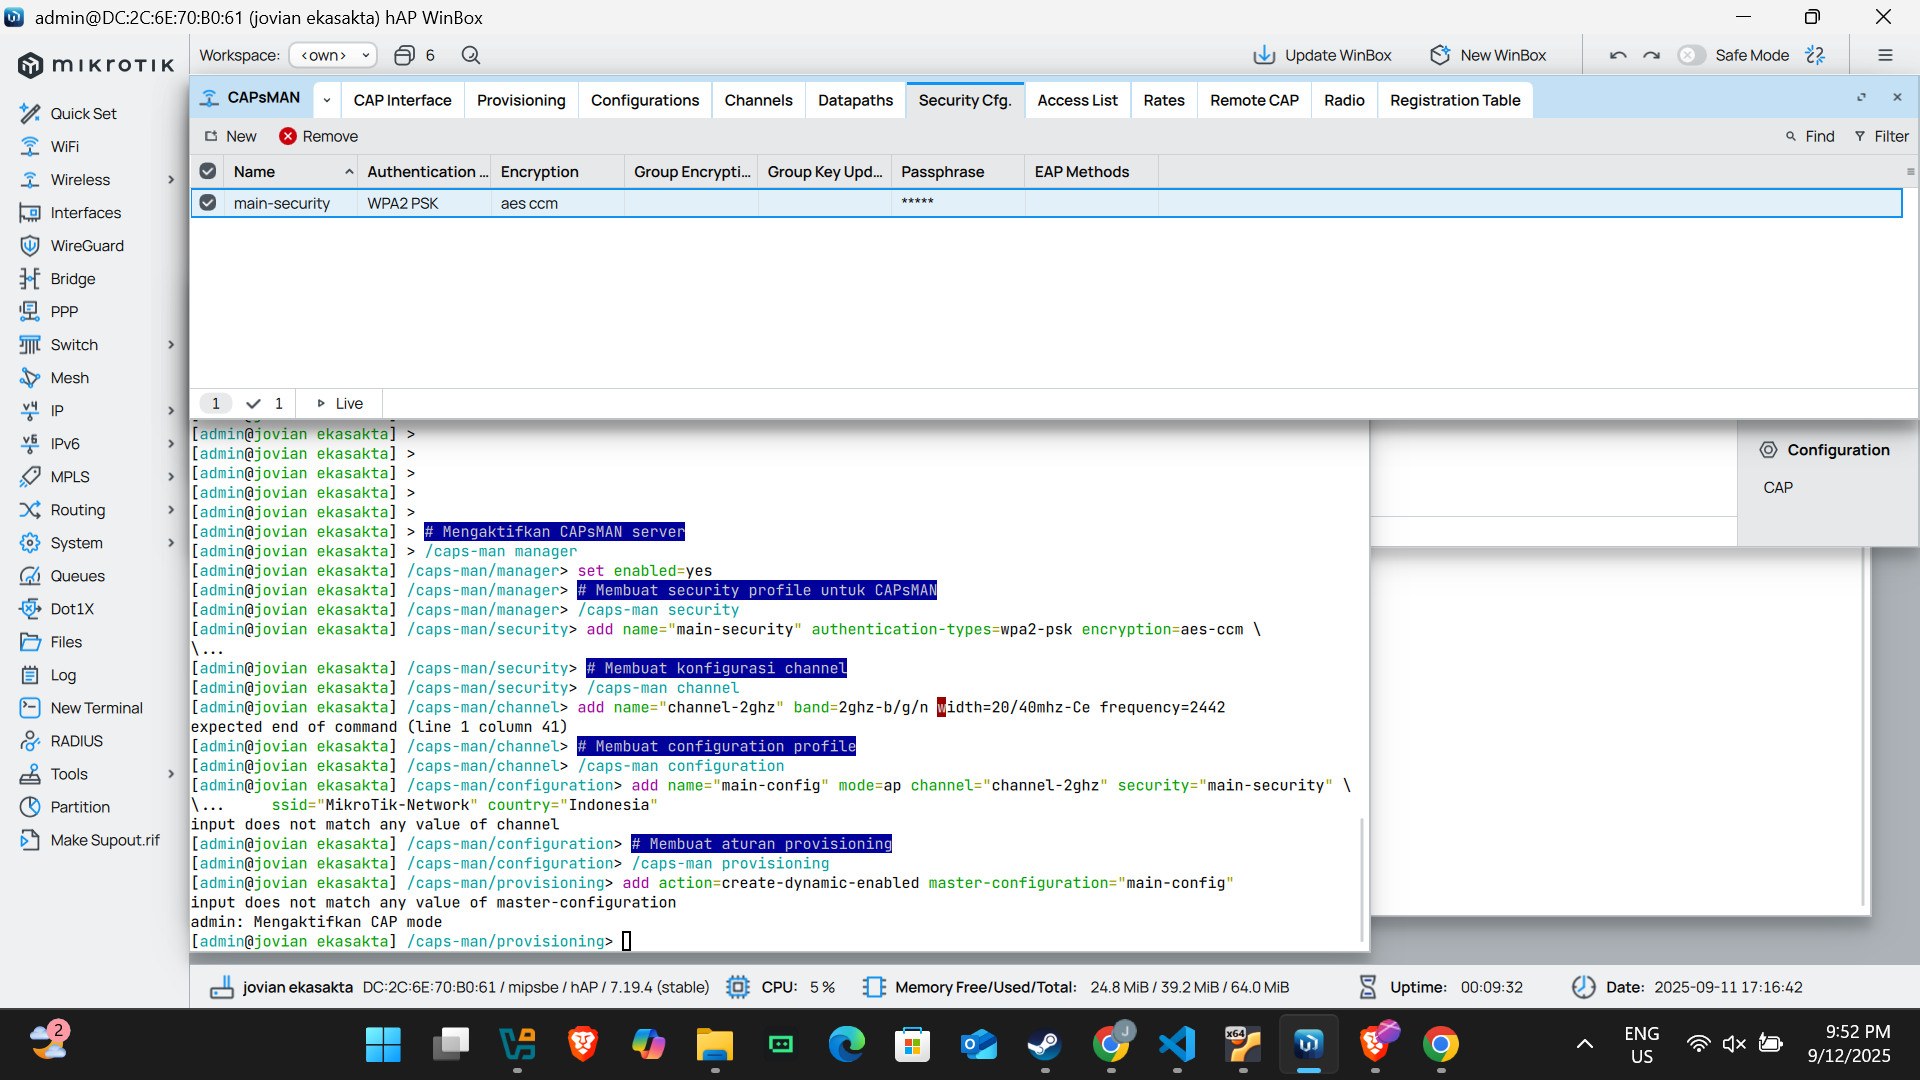Open Log viewer
This screenshot has width=1920, height=1080.
click(63, 674)
